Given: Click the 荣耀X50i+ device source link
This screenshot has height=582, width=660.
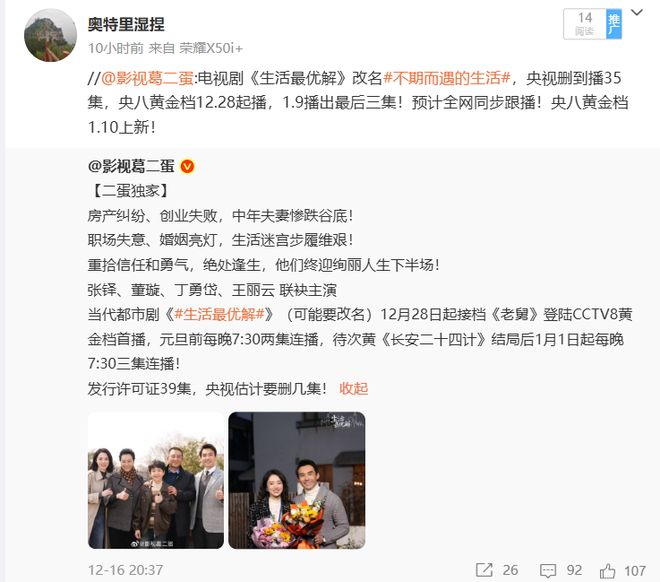Looking at the screenshot, I should (211, 48).
